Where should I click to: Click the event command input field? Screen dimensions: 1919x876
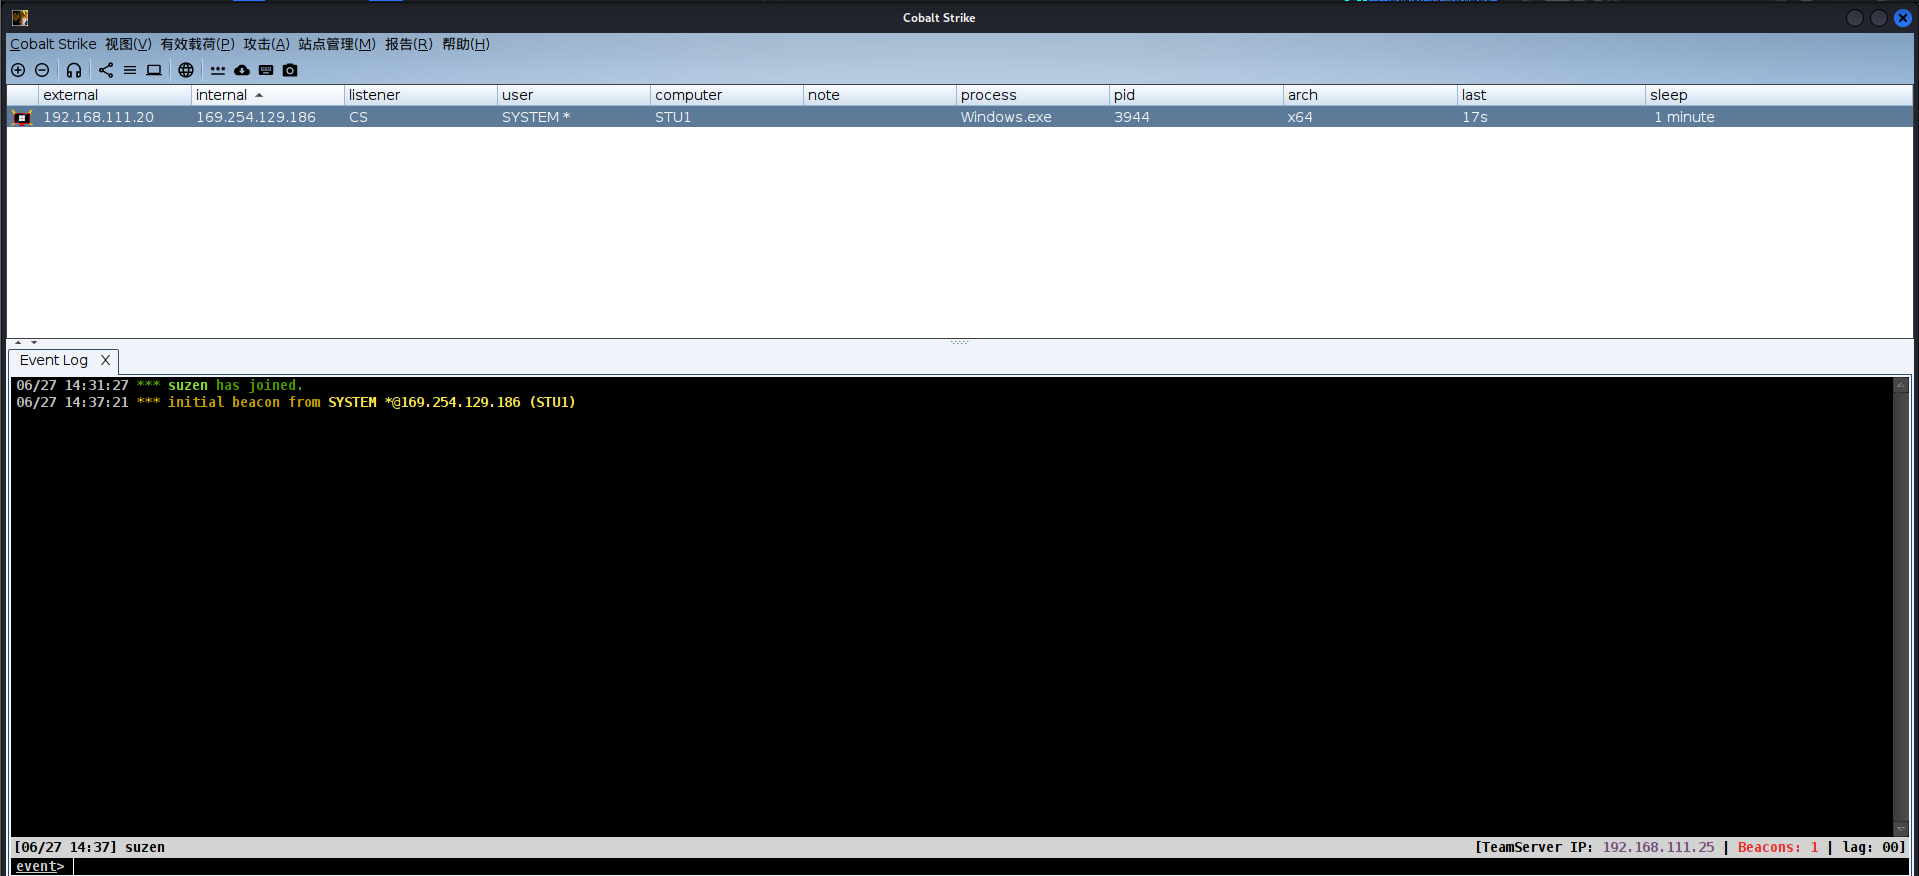(990, 867)
